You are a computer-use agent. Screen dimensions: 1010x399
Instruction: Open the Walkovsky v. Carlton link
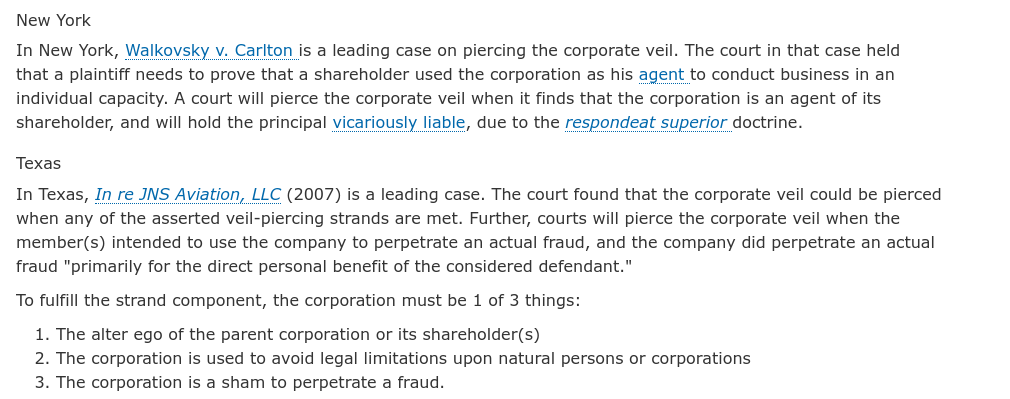[209, 51]
